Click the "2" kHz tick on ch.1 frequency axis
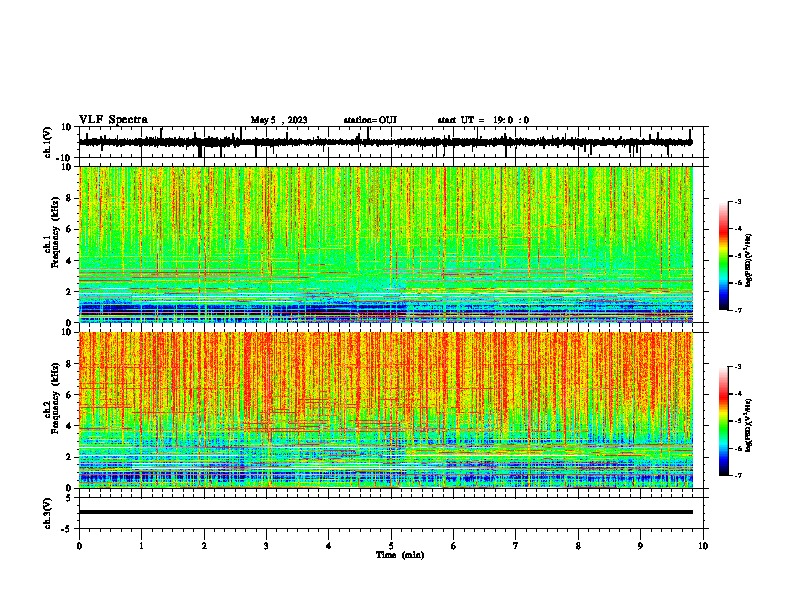 pos(69,292)
